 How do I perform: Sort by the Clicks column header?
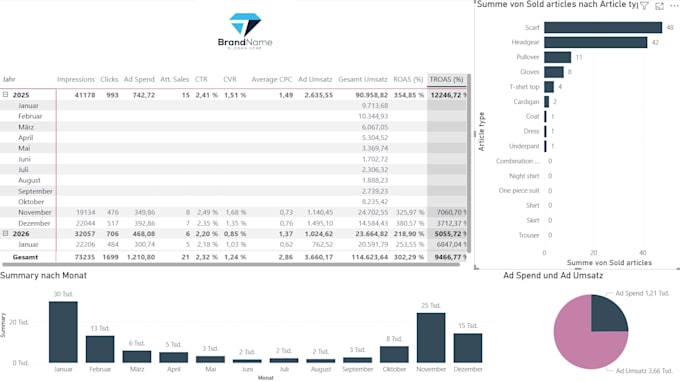point(109,79)
